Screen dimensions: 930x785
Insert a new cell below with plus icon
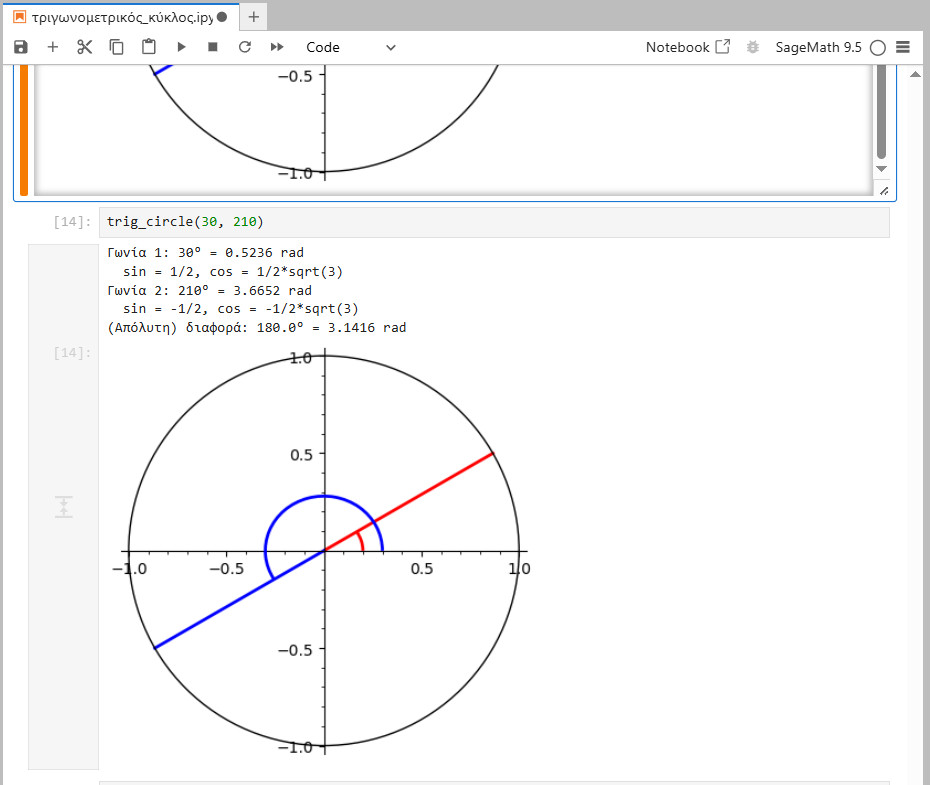click(53, 47)
